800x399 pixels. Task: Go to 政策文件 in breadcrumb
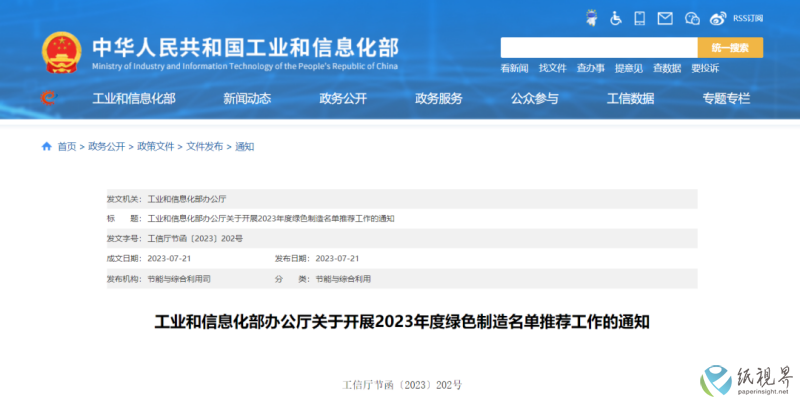click(156, 147)
